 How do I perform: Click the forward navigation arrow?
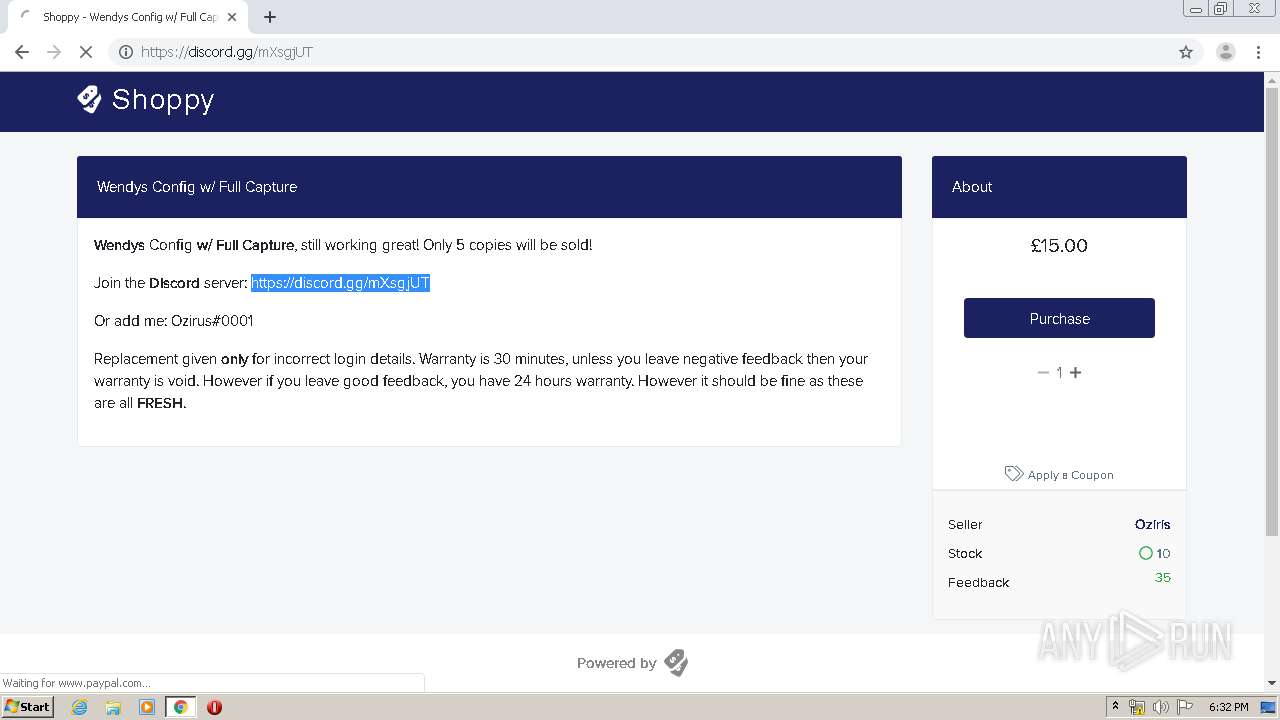(54, 52)
